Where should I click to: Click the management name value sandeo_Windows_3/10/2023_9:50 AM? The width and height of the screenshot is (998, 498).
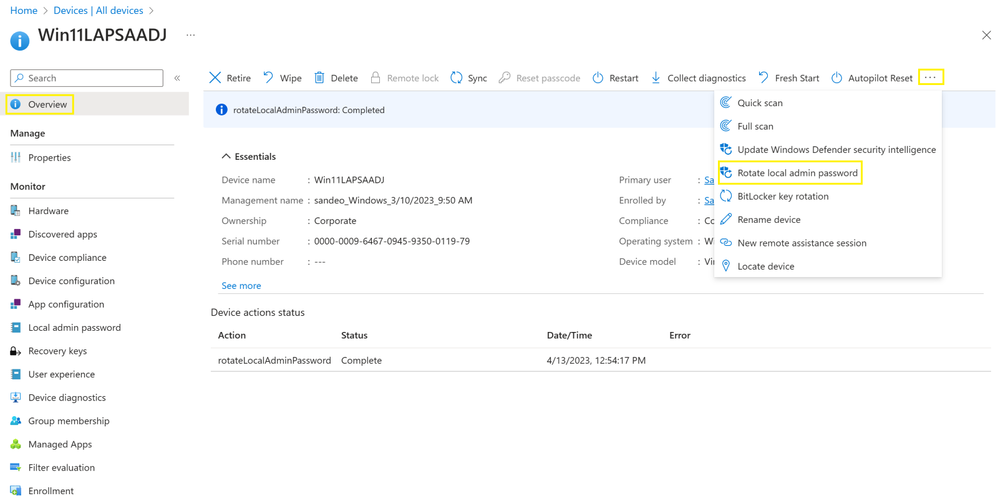pos(393,201)
